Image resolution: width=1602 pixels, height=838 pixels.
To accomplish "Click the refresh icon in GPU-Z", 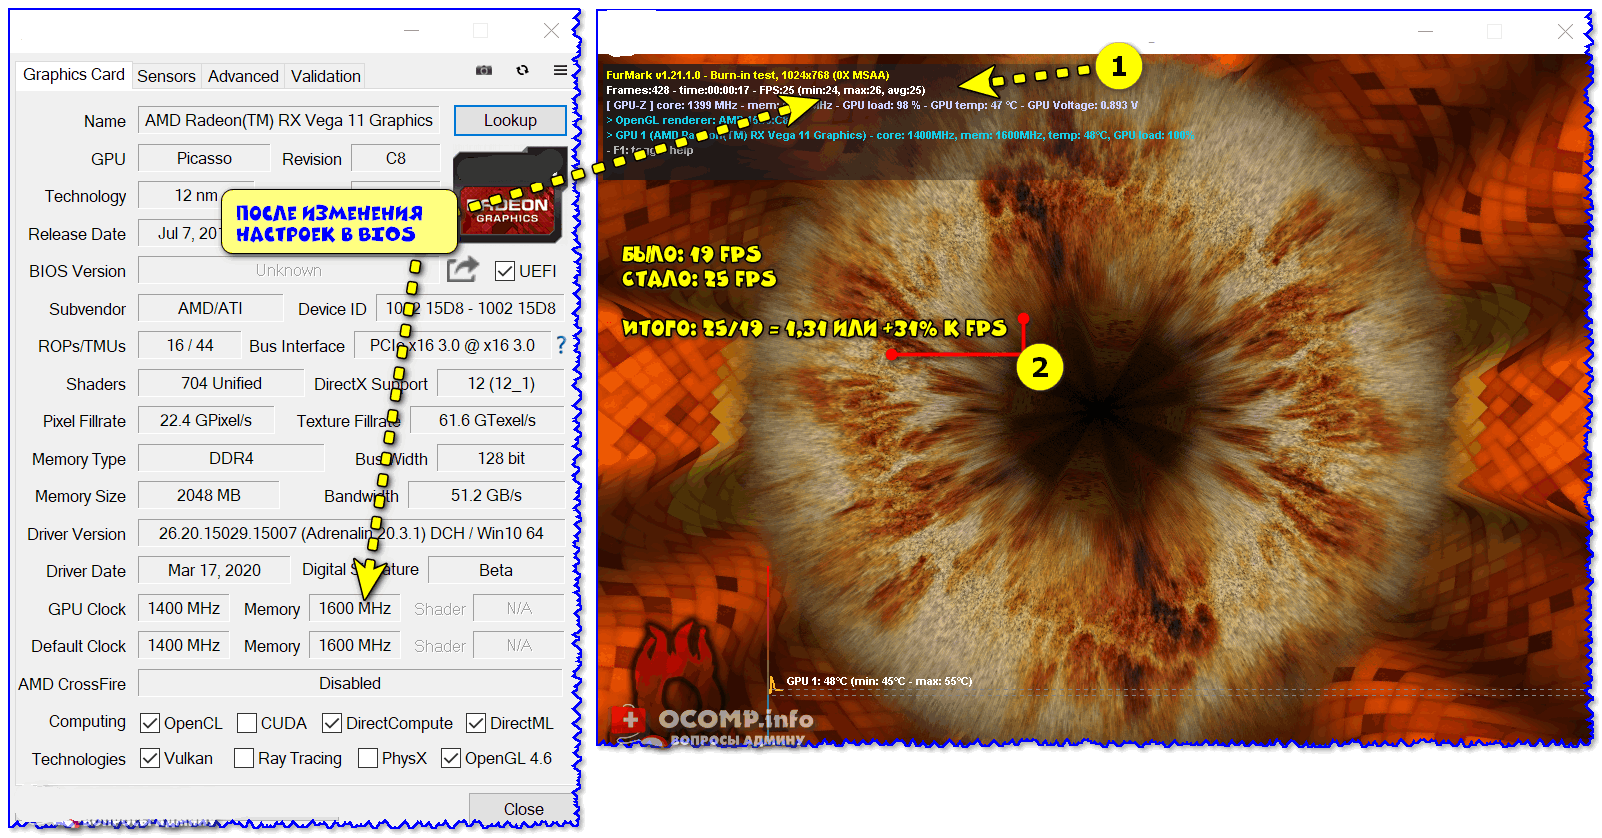I will [522, 70].
